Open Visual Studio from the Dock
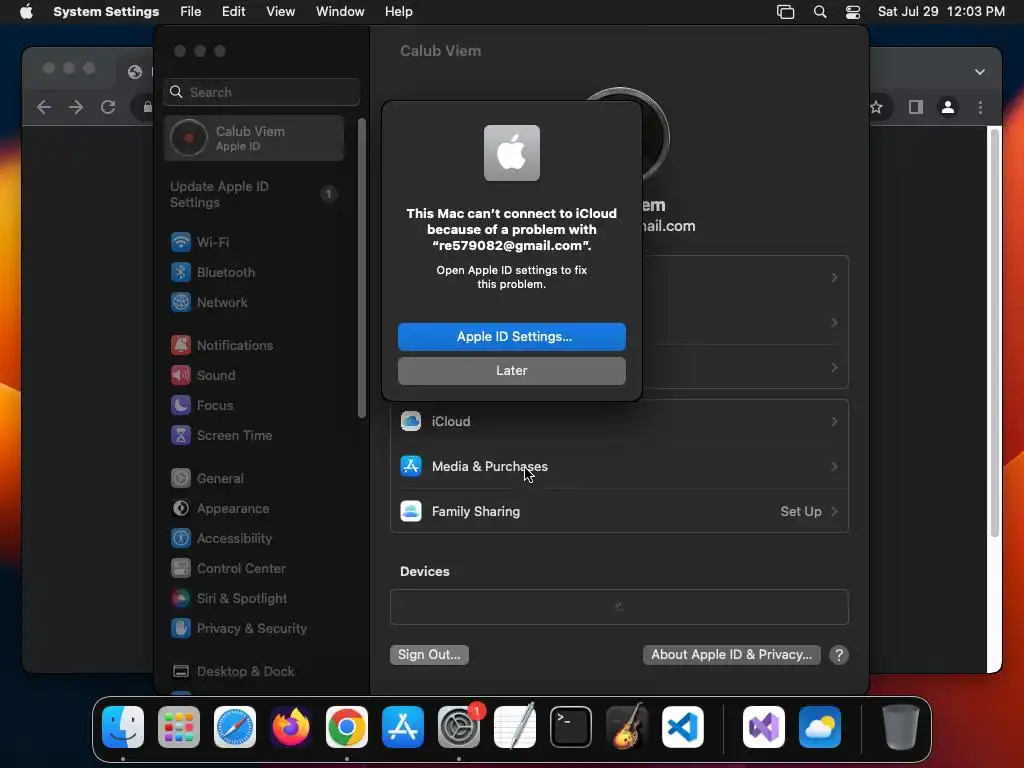This screenshot has width=1024, height=768. [x=764, y=727]
